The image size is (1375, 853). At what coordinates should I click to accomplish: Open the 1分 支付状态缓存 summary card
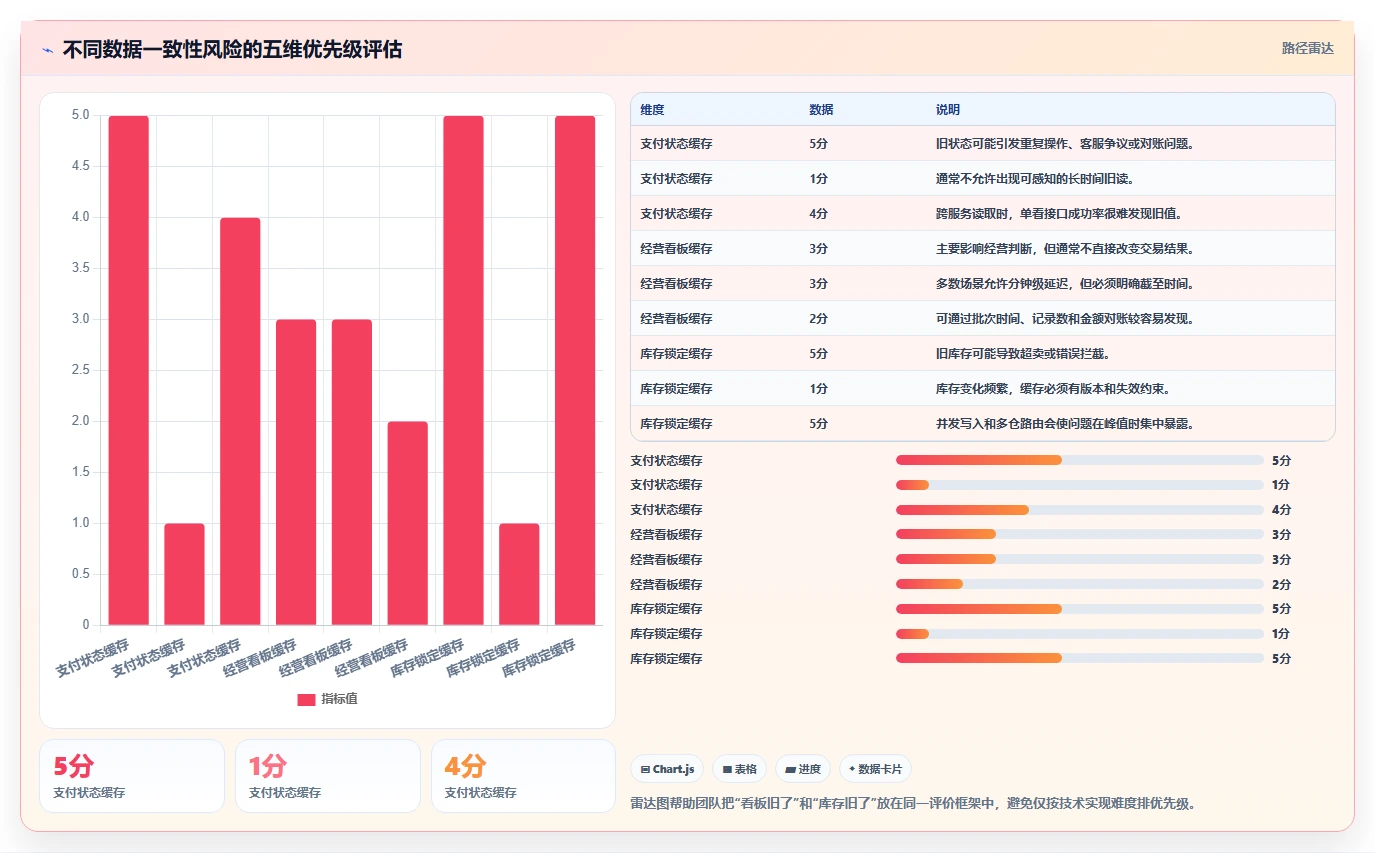(x=328, y=776)
